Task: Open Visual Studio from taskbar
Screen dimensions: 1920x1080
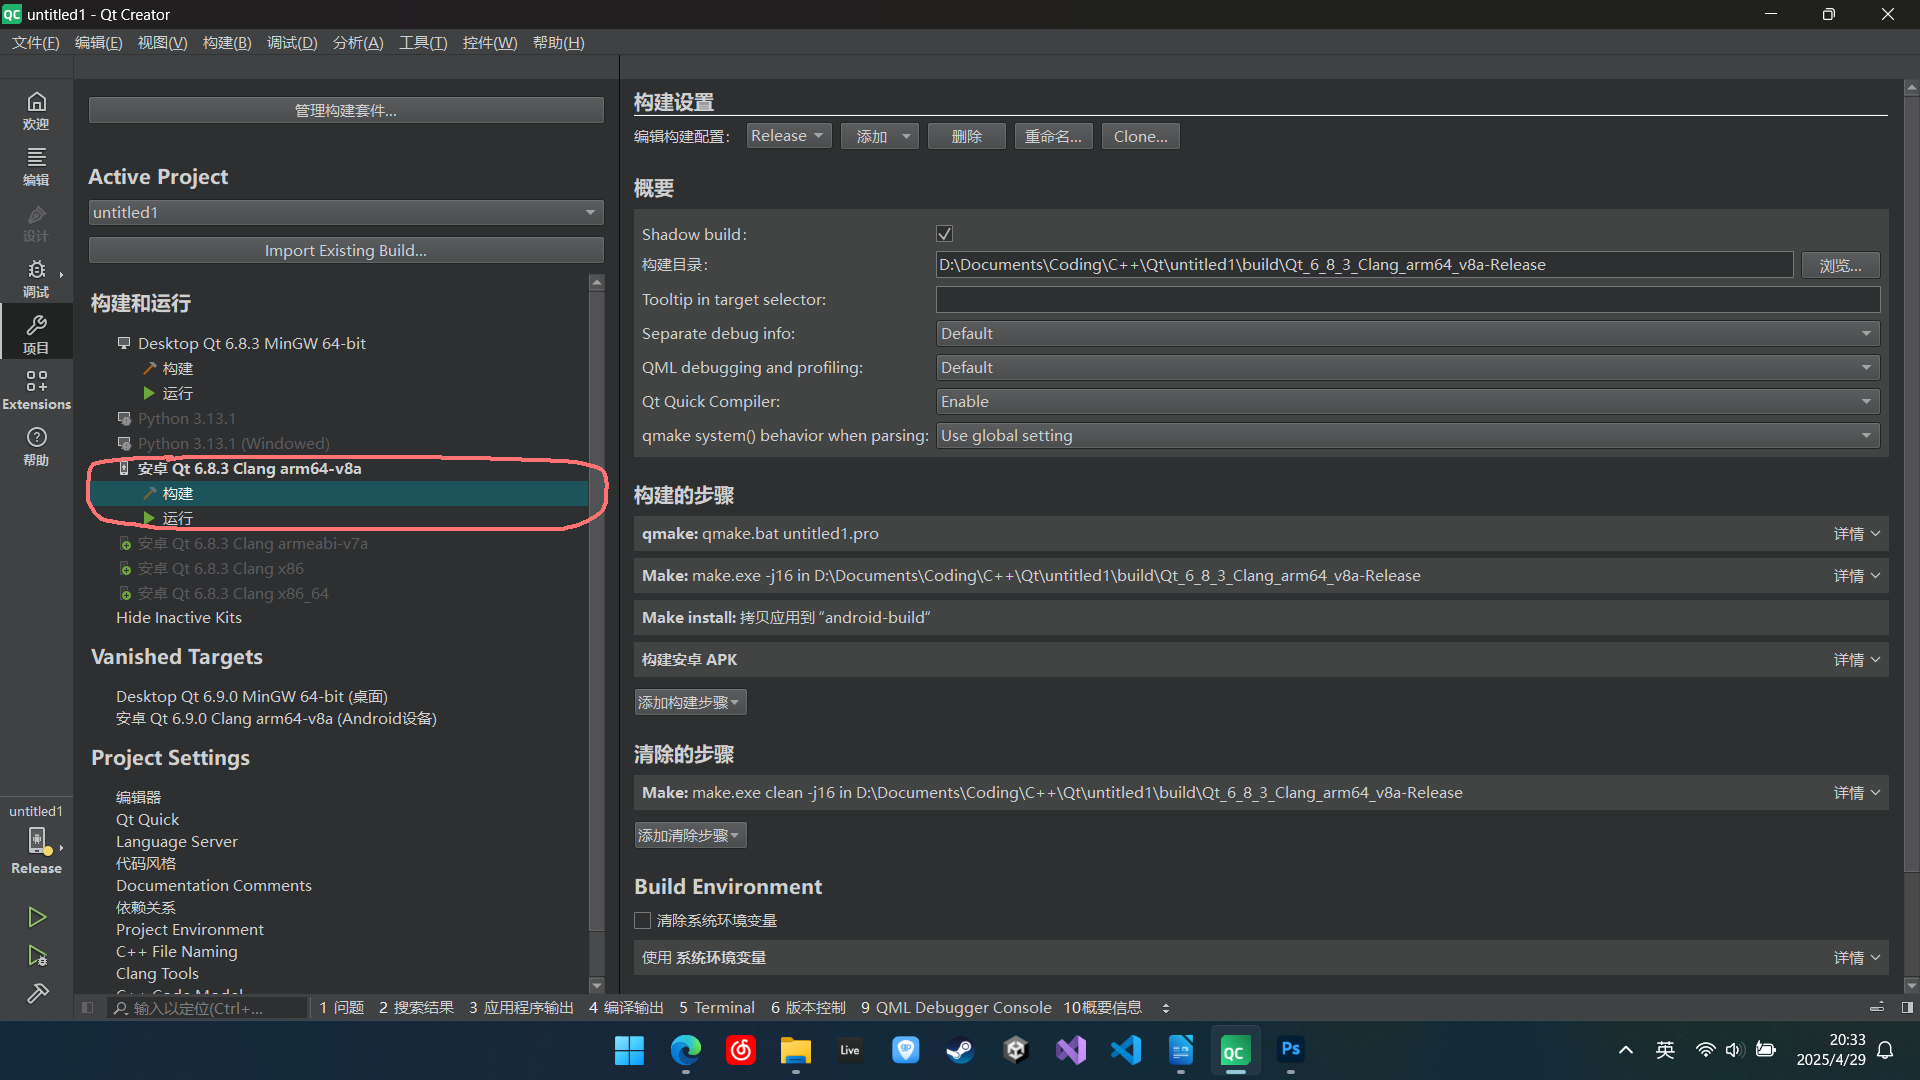Action: (1070, 1050)
